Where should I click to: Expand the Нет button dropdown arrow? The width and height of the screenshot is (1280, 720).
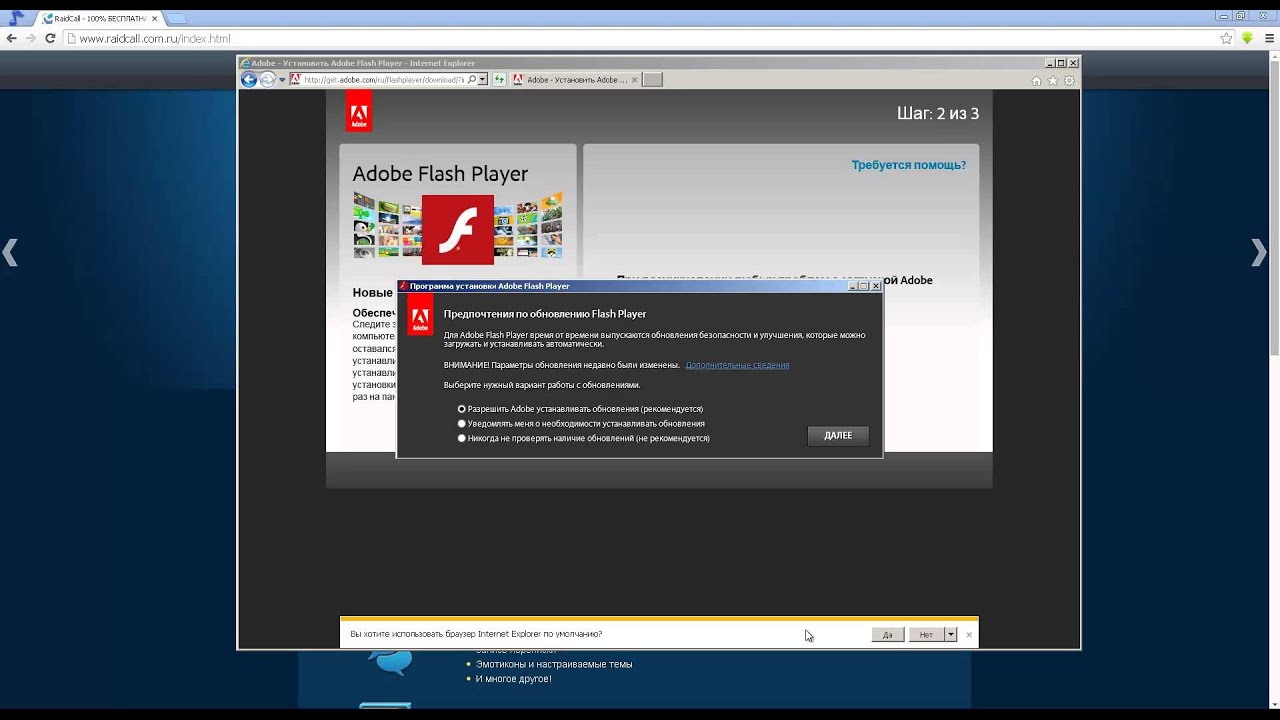point(951,634)
